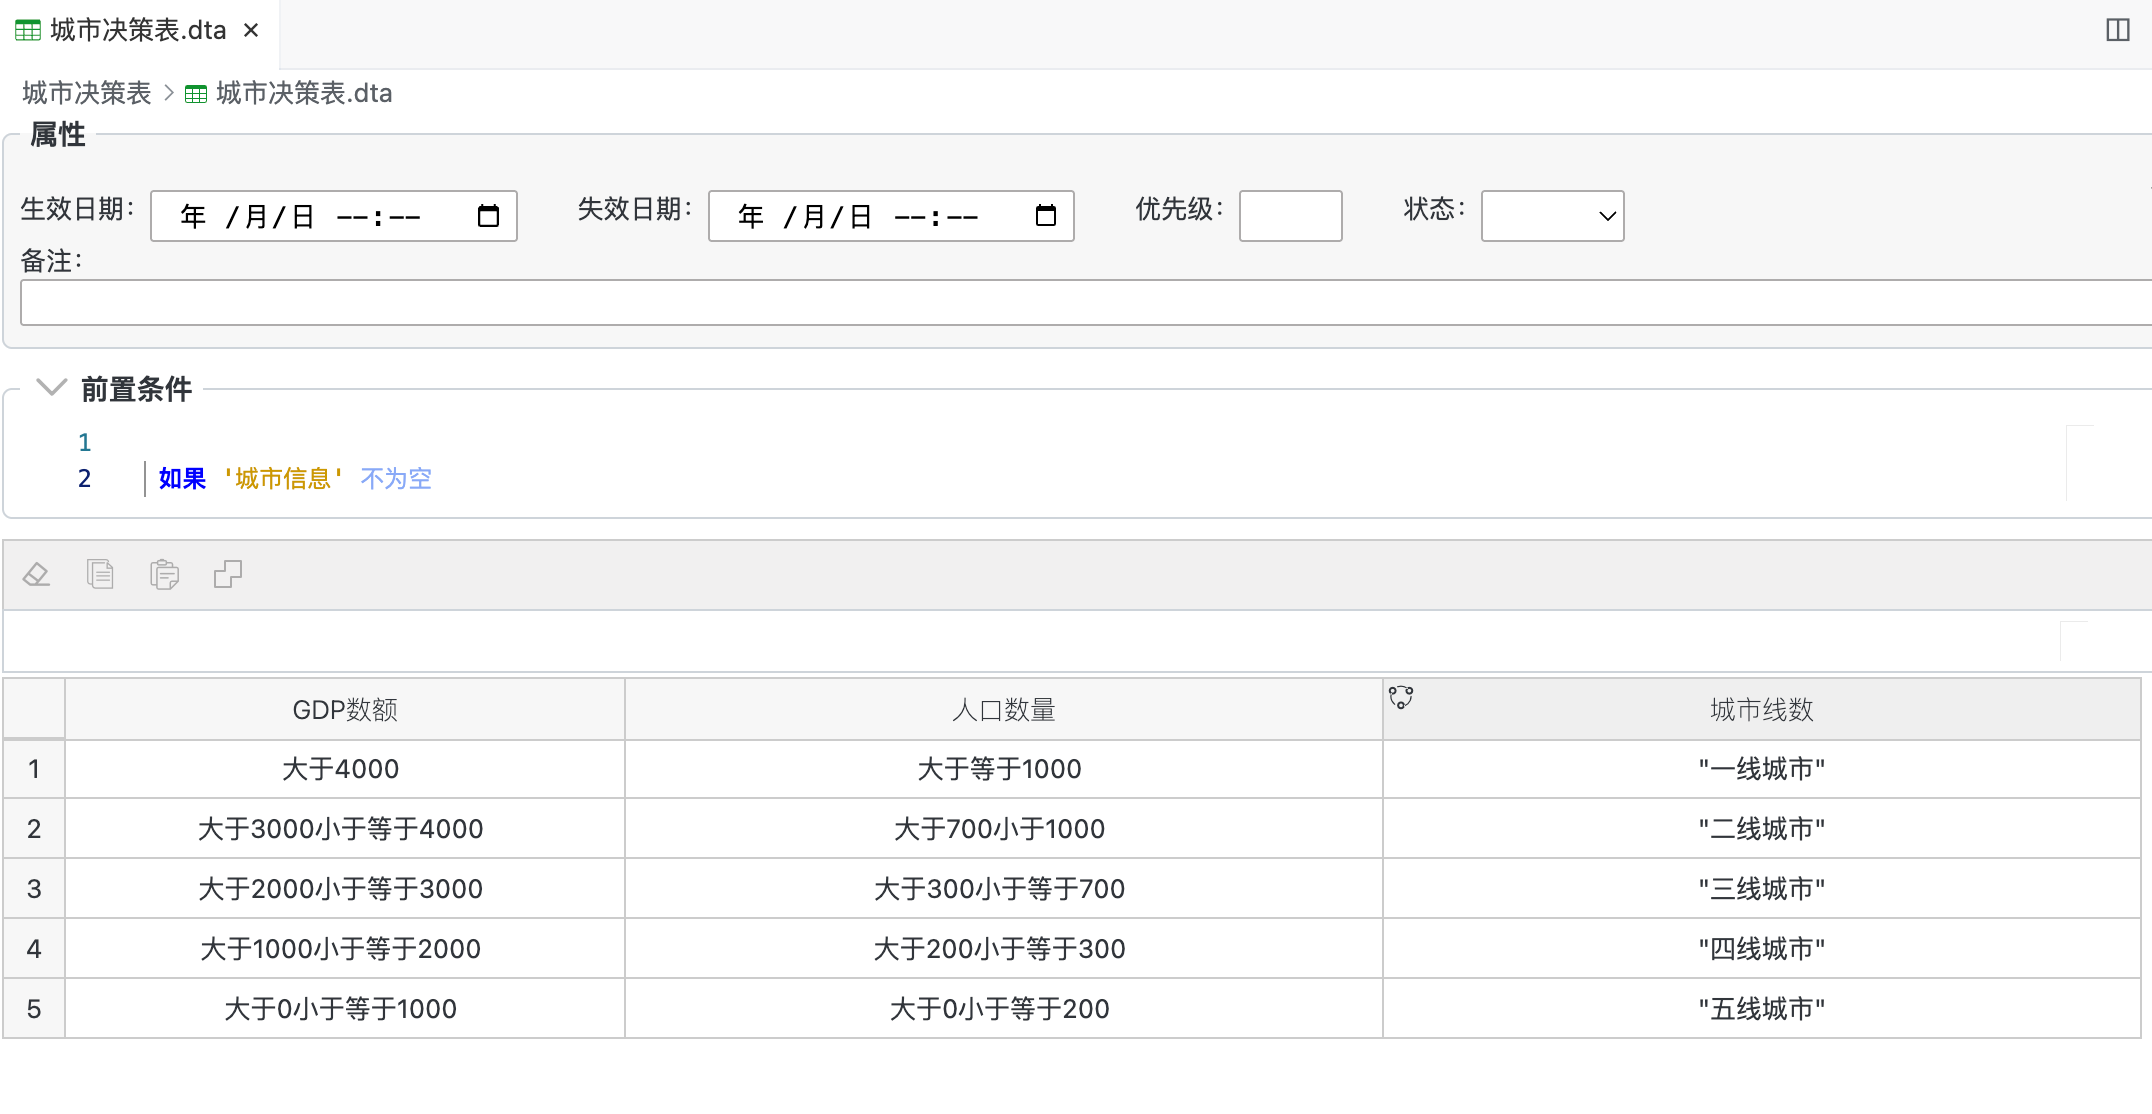Close the 城市决策表.dta tab
This screenshot has width=2152, height=1114.
tap(252, 31)
